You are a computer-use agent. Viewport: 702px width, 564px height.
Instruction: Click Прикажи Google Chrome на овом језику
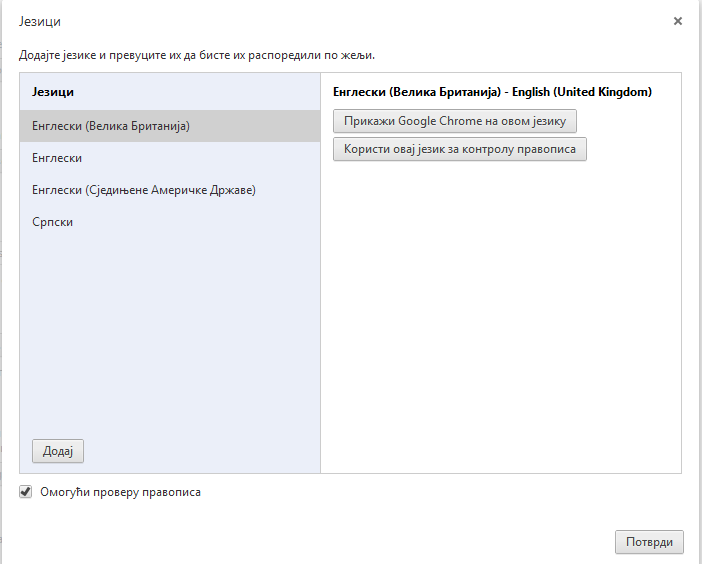[455, 121]
